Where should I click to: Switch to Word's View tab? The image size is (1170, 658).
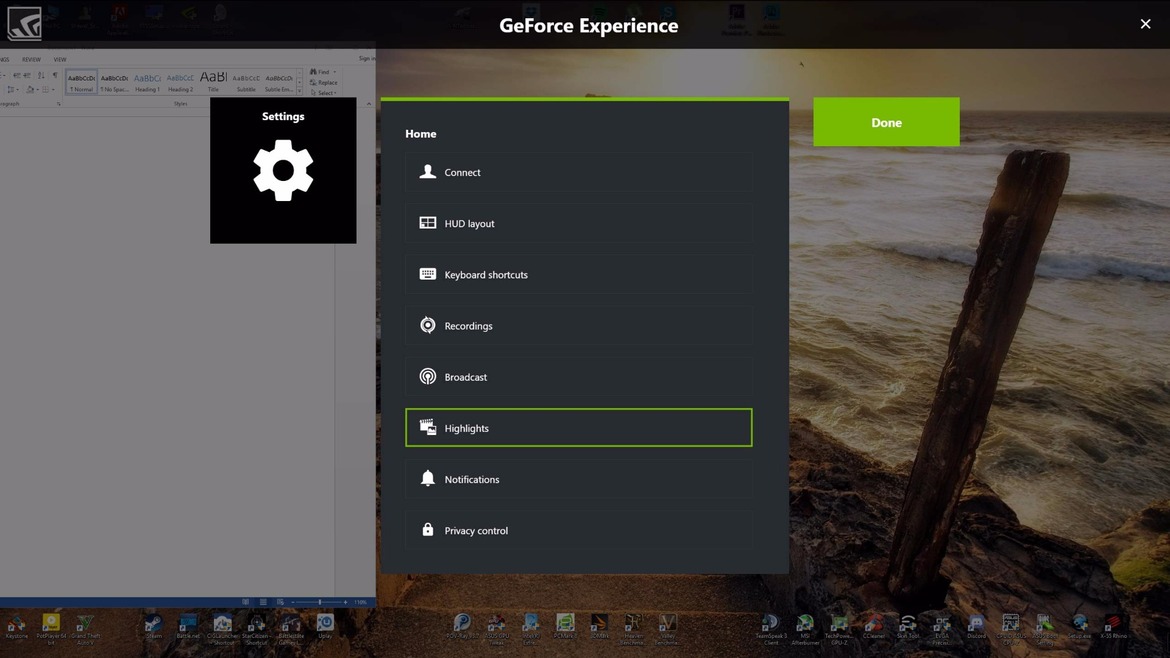60,60
